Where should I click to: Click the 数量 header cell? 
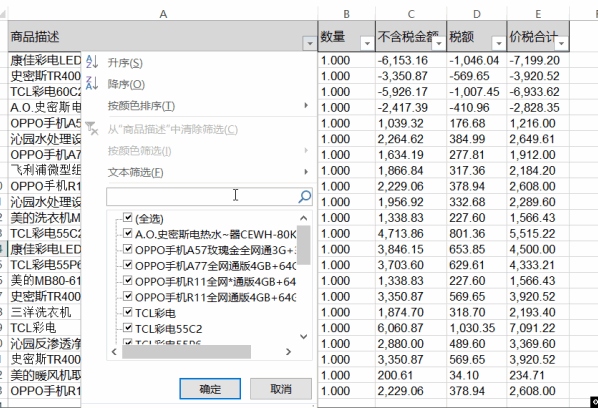click(x=346, y=37)
